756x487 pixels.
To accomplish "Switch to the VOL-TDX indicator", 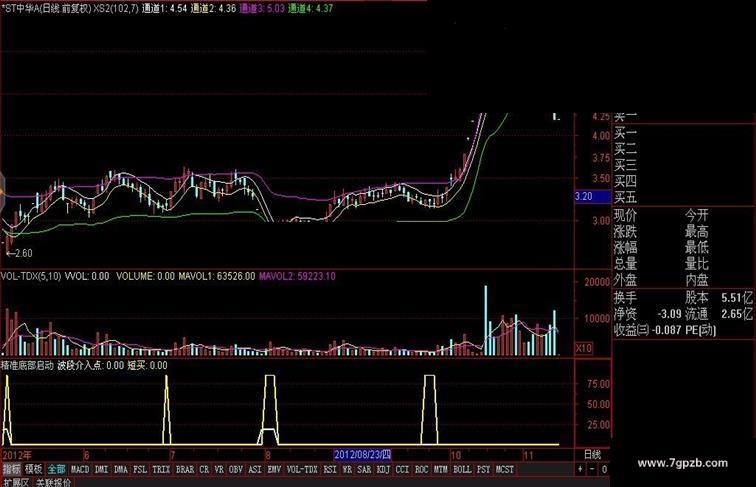I will [302, 469].
